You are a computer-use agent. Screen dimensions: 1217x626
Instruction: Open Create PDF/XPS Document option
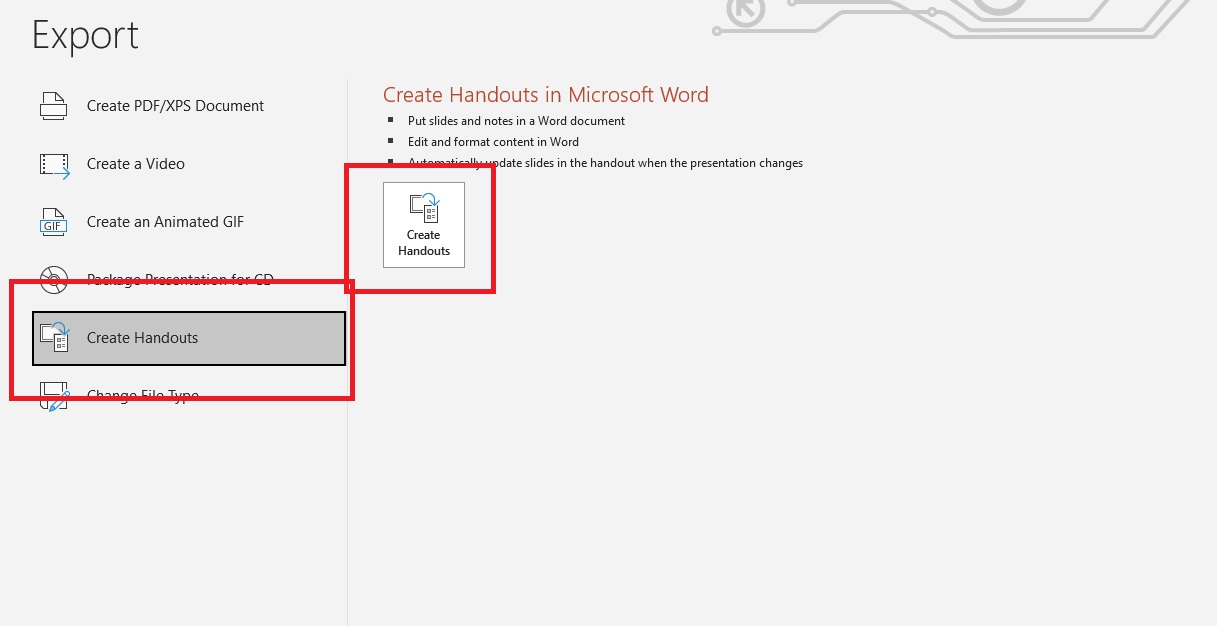point(176,105)
